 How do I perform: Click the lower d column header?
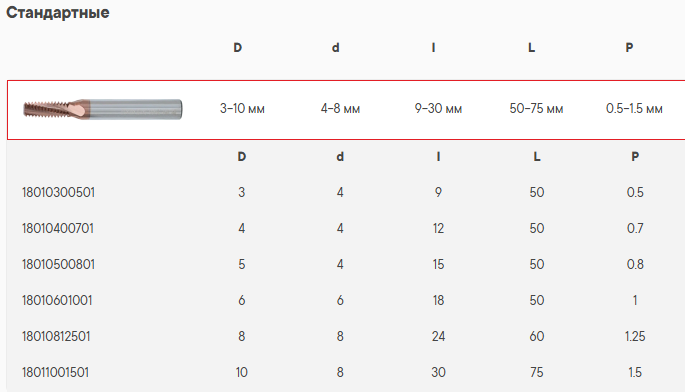click(340, 156)
